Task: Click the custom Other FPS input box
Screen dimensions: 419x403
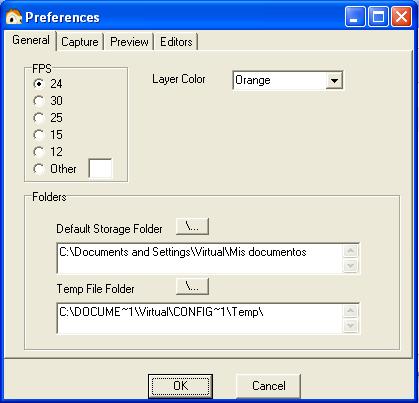Action: coord(100,168)
